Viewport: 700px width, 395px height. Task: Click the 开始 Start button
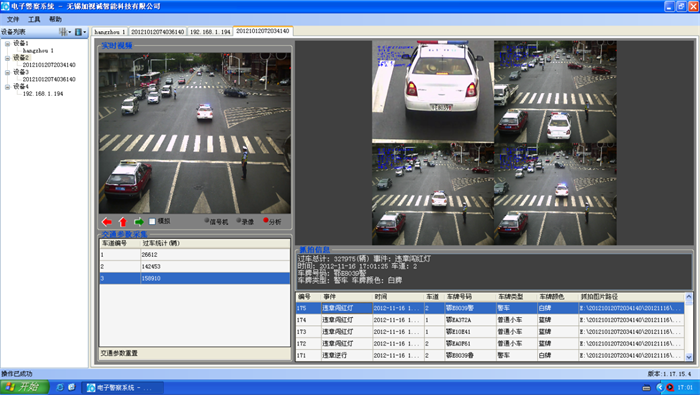24,387
